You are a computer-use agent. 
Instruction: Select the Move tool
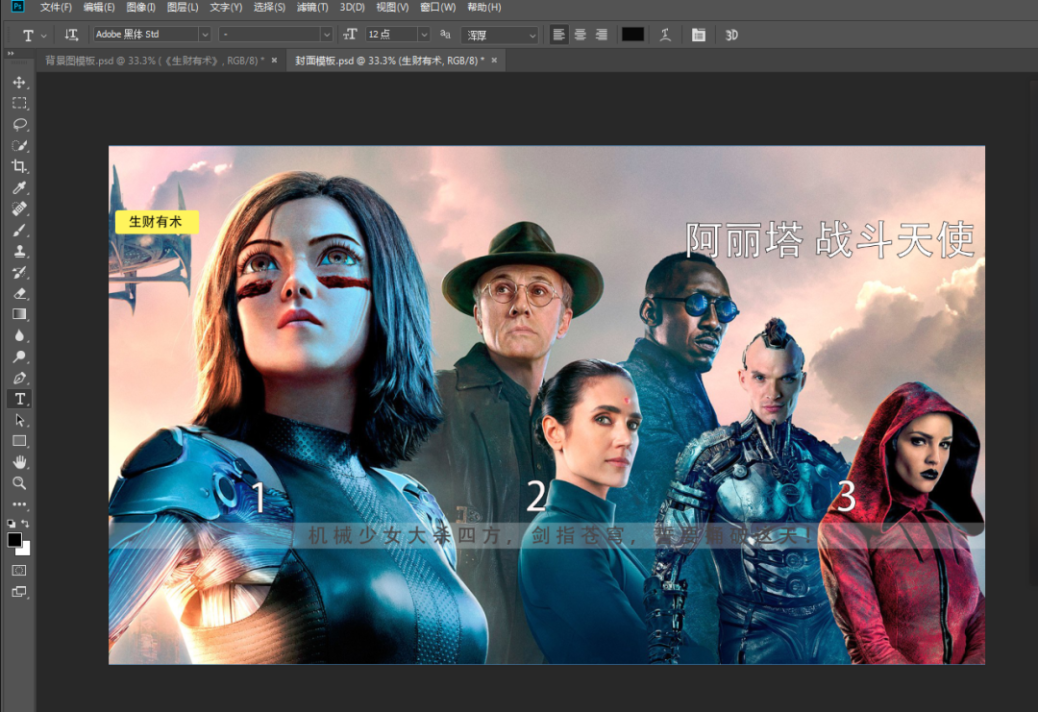[19, 82]
